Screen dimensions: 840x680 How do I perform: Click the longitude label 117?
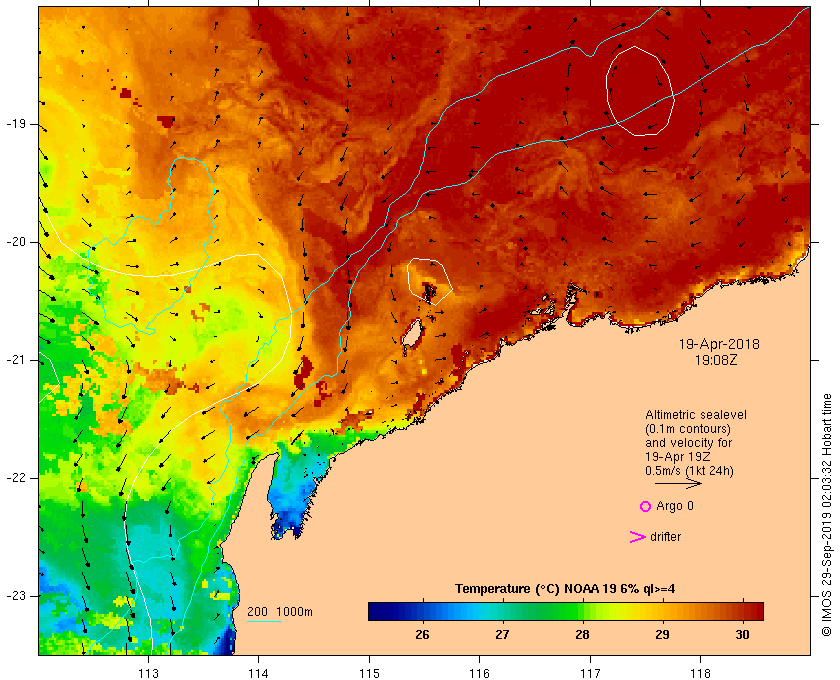tap(590, 673)
